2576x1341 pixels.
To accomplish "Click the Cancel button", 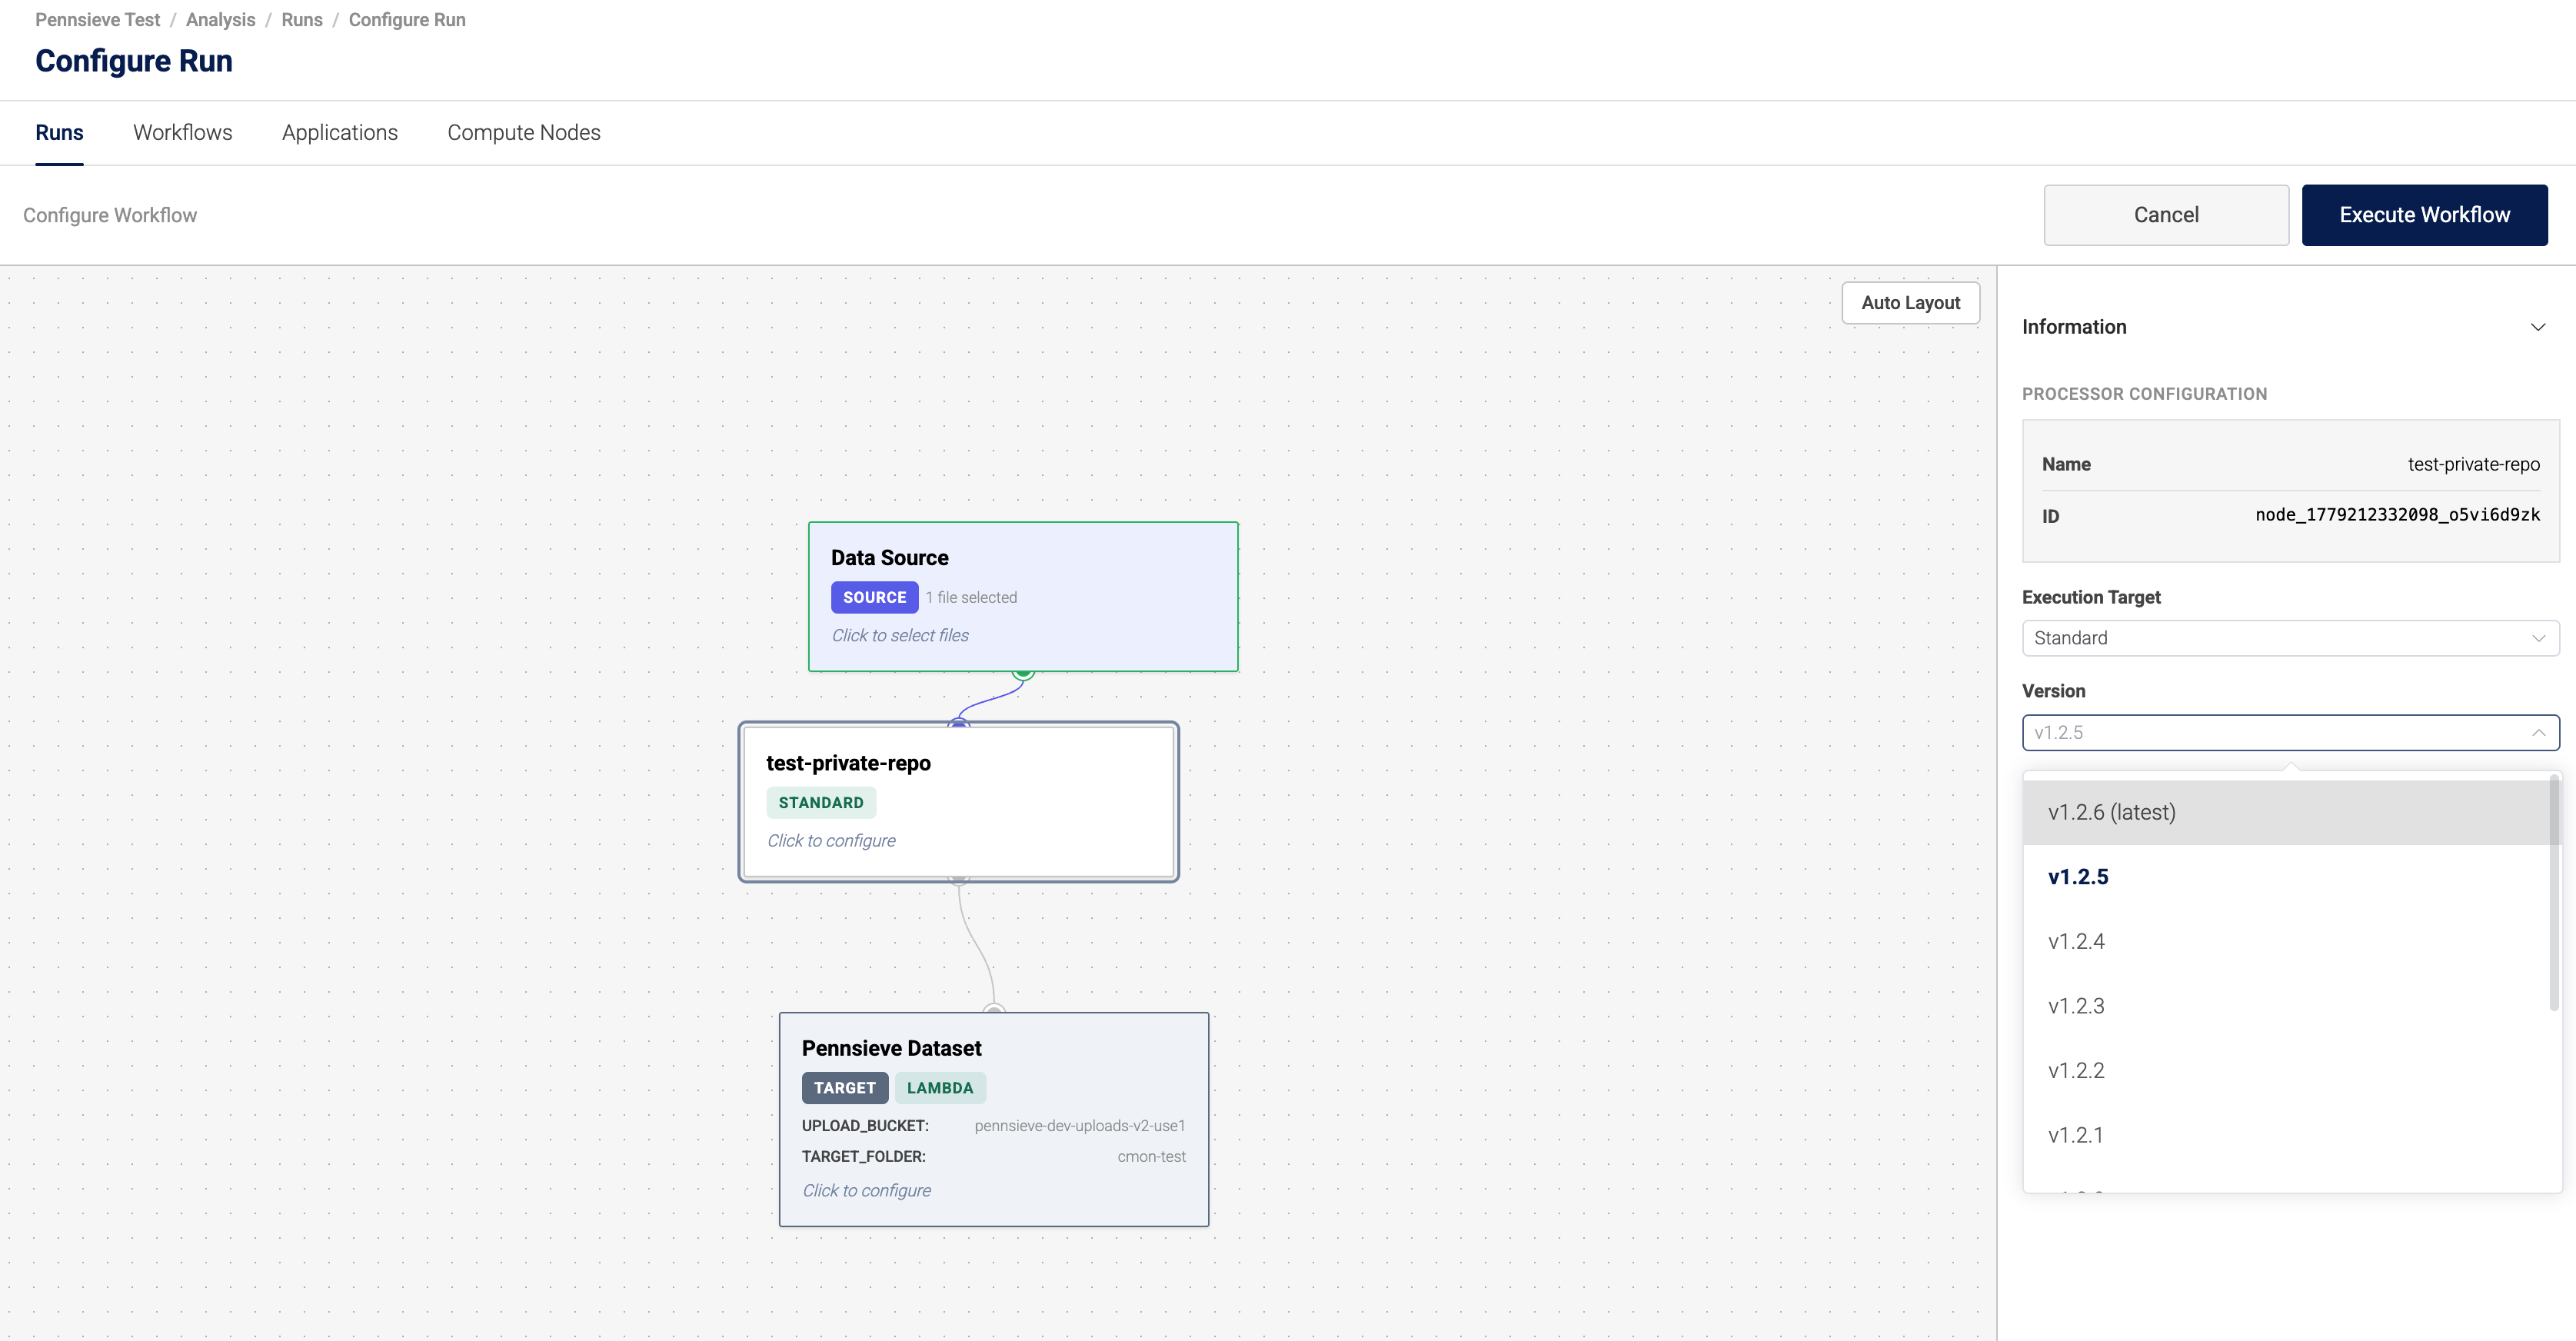I will [2166, 215].
